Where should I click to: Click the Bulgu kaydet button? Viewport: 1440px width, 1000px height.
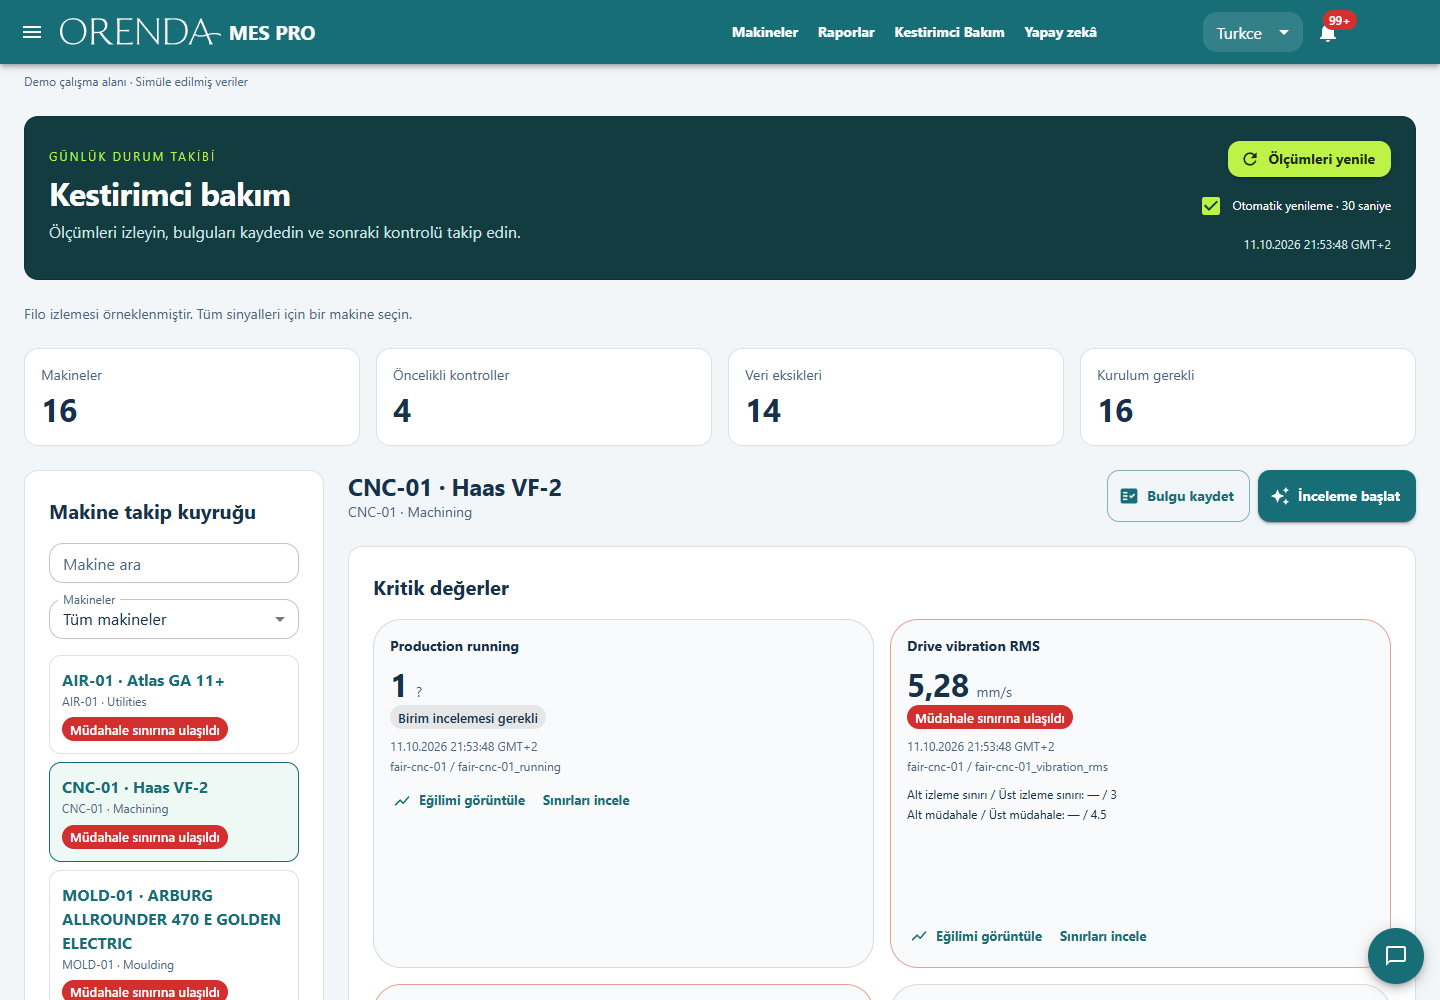point(1178,496)
